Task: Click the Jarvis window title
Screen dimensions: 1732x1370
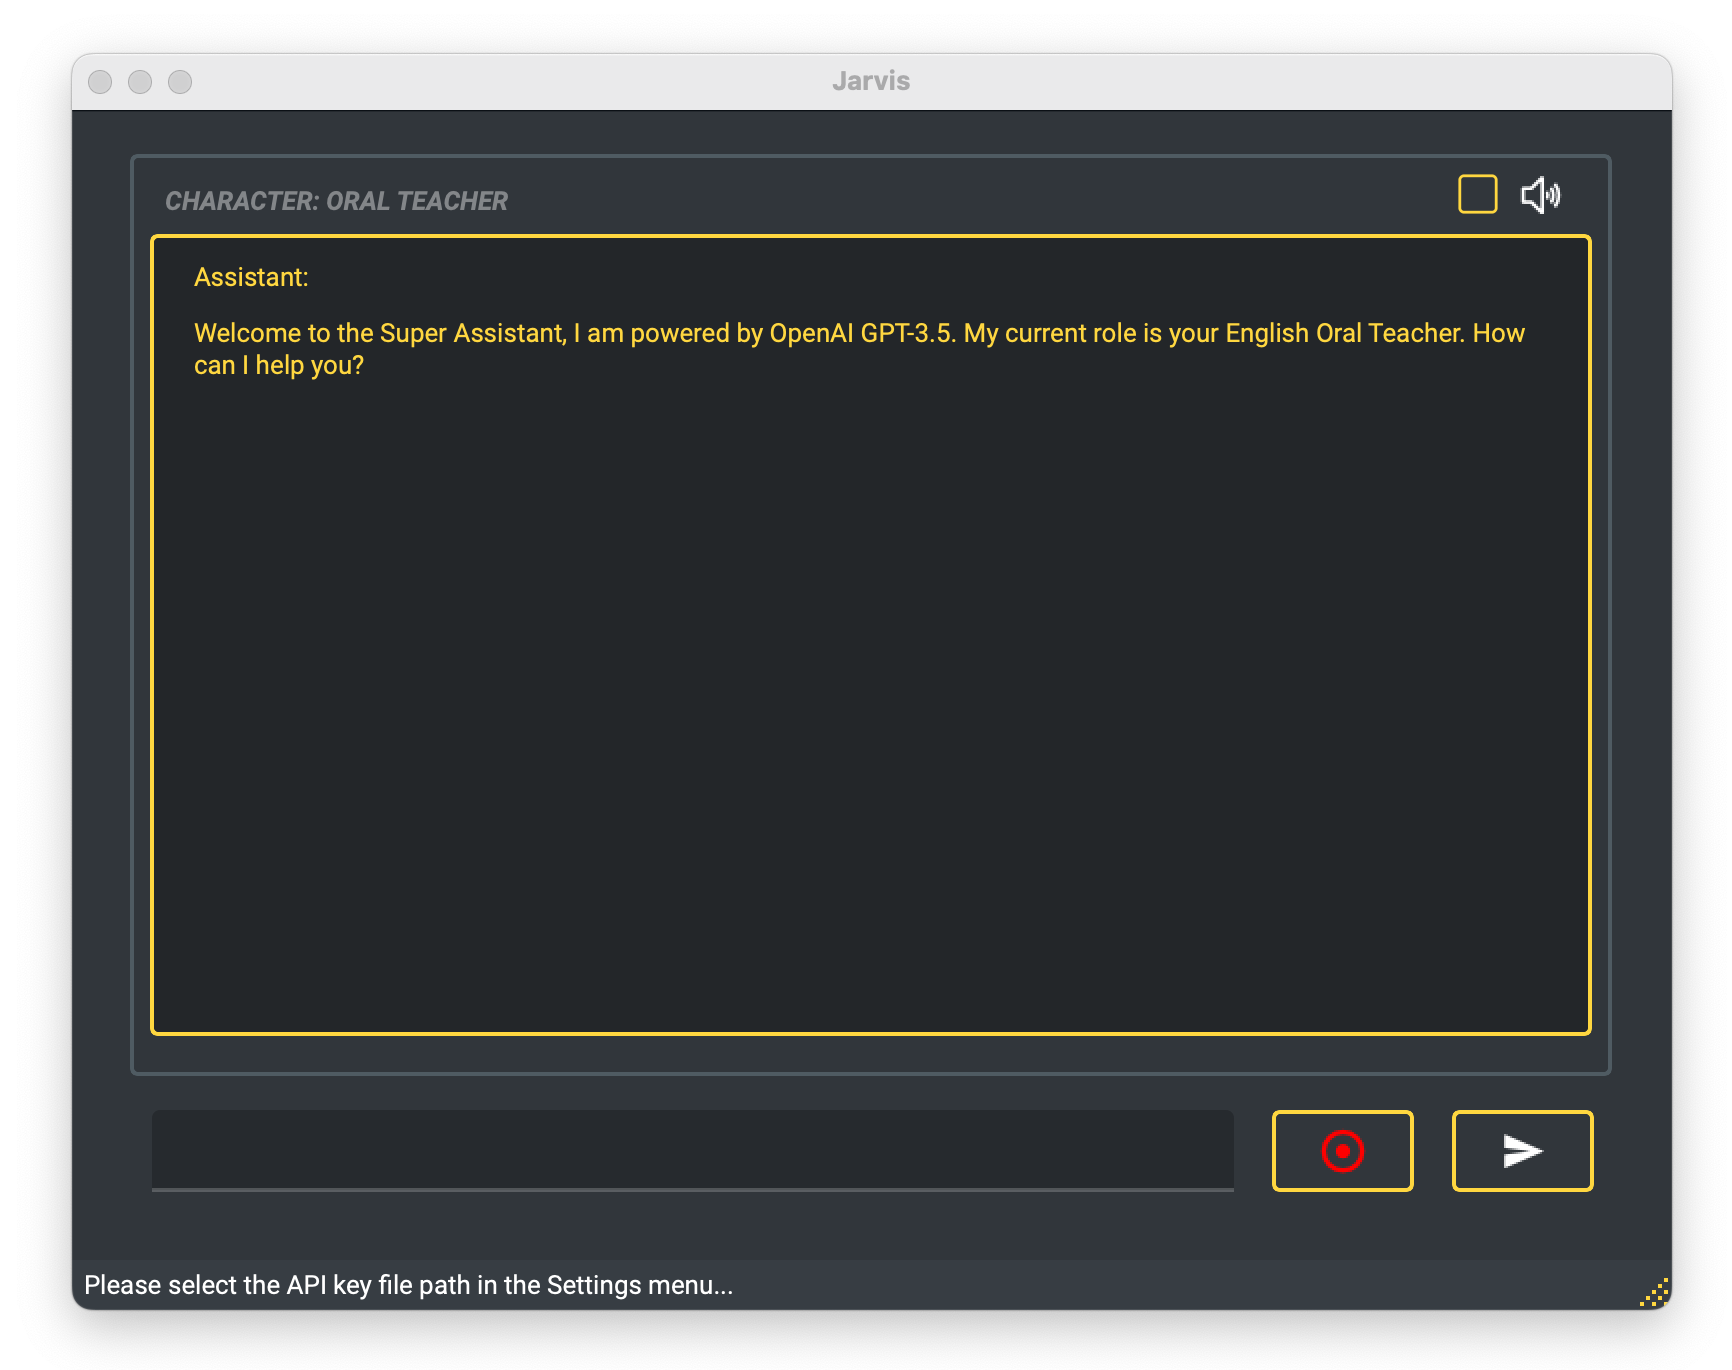Action: point(871,81)
